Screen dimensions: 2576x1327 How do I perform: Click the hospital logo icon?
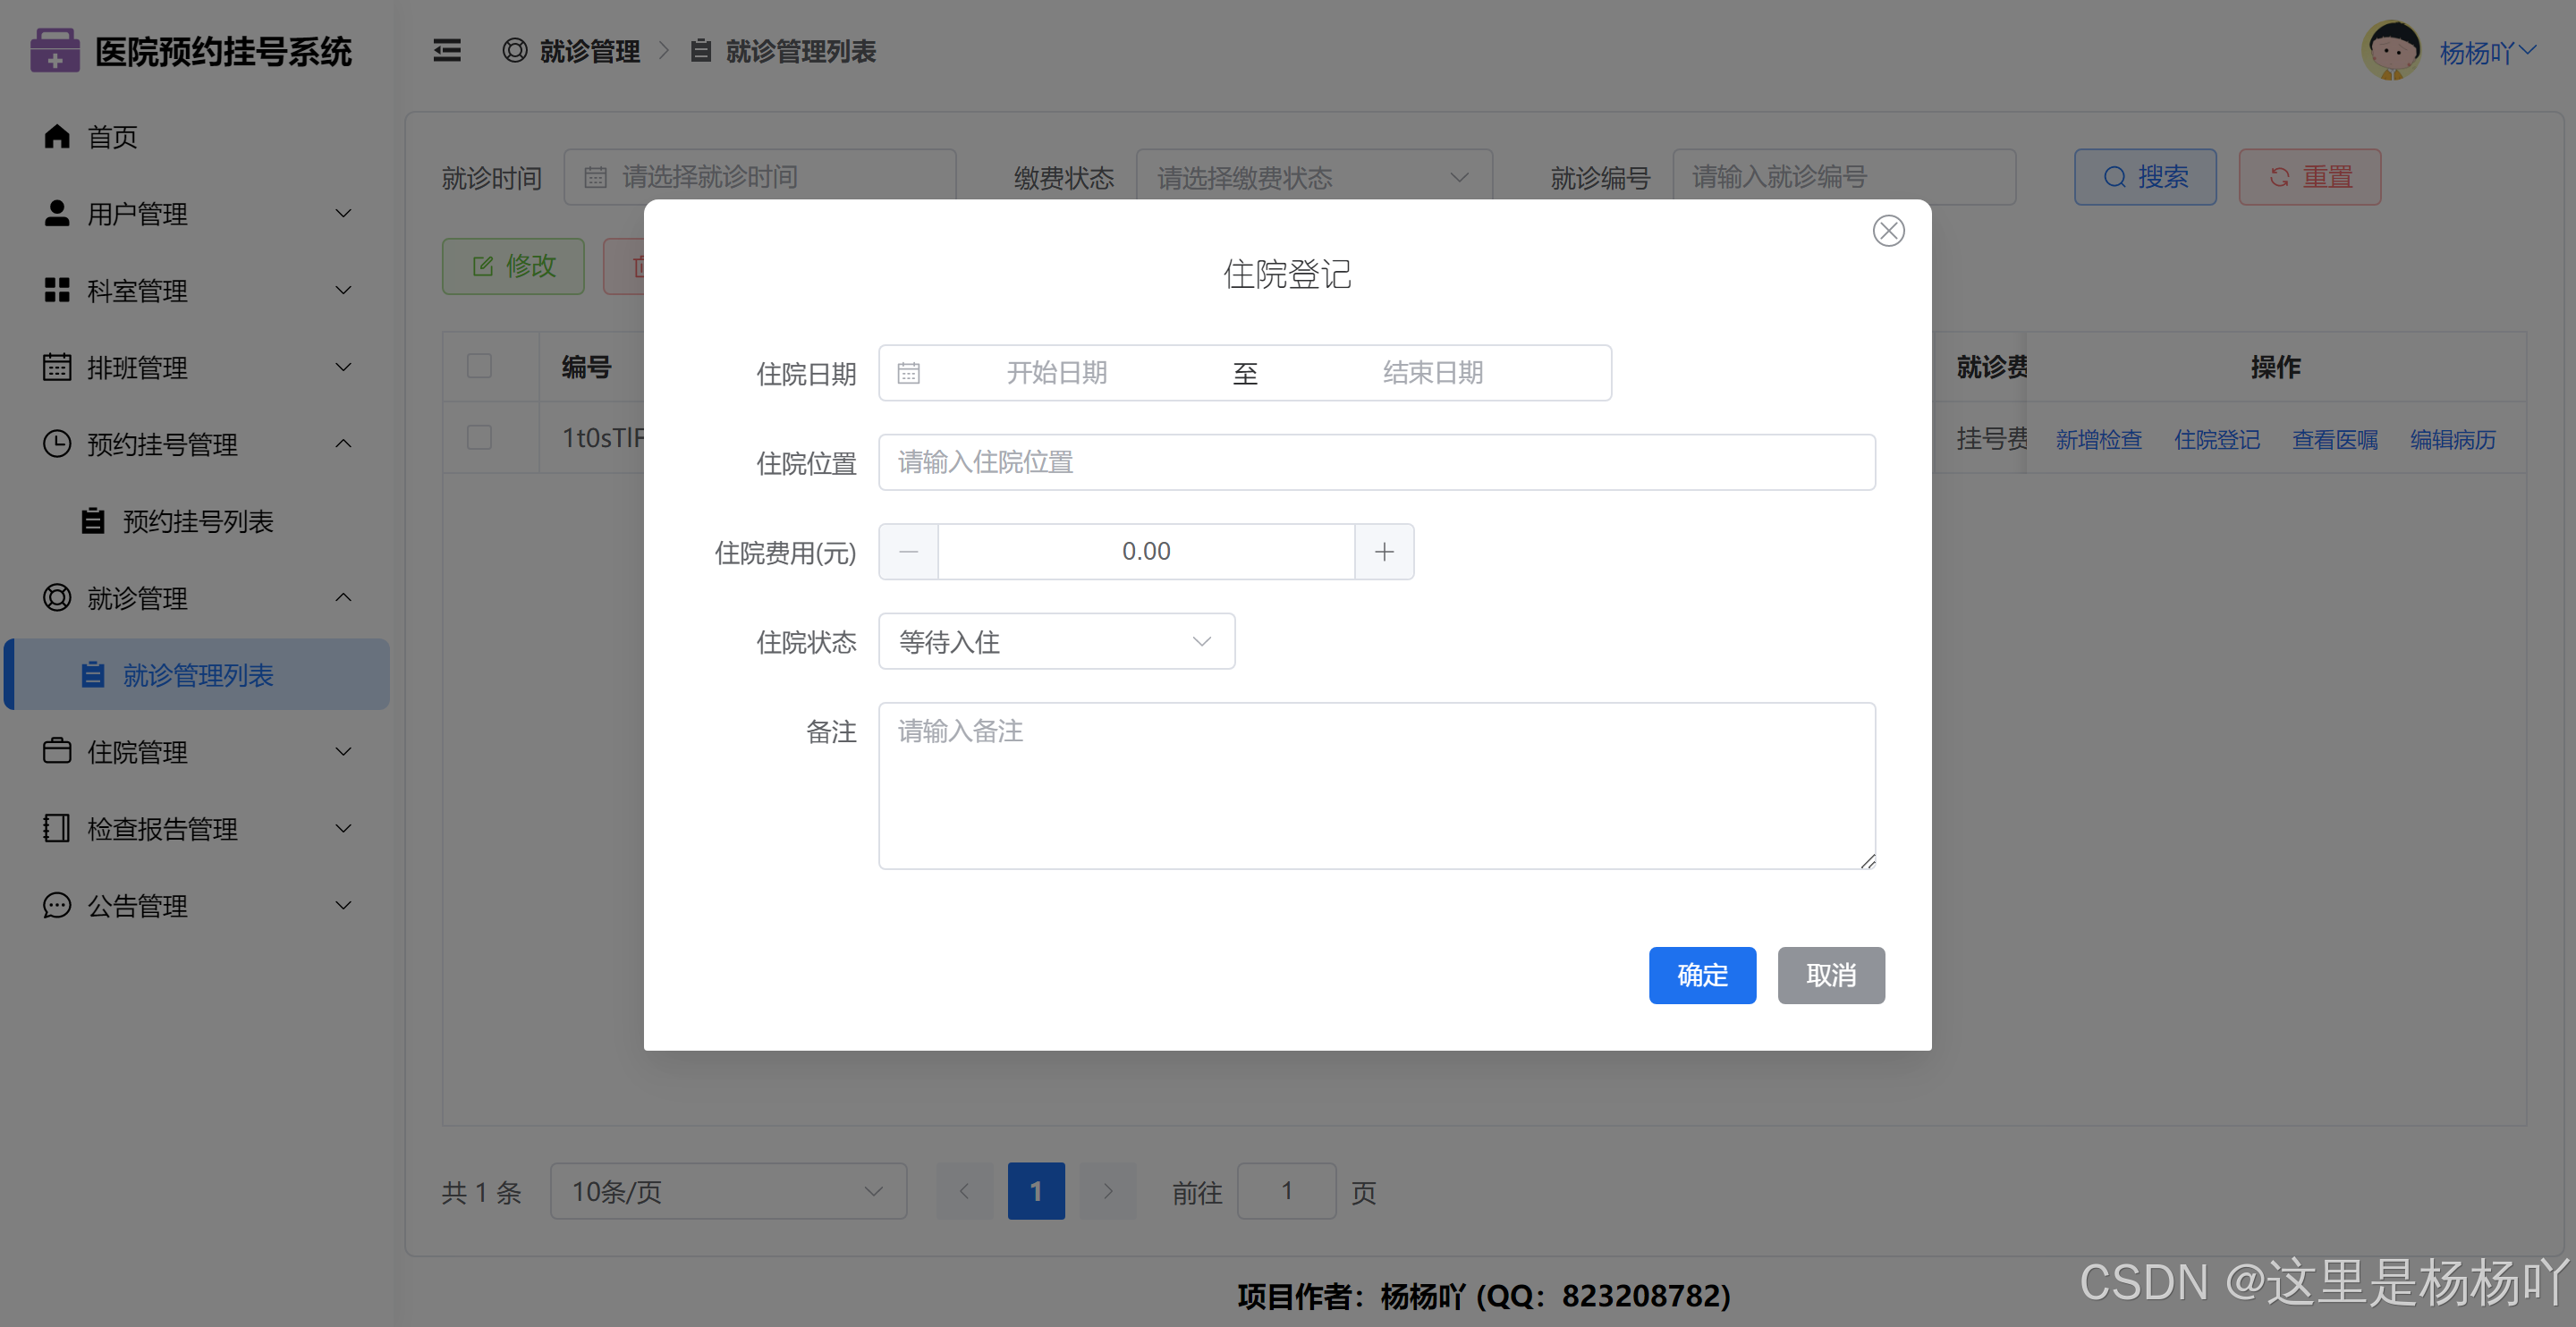(55, 51)
